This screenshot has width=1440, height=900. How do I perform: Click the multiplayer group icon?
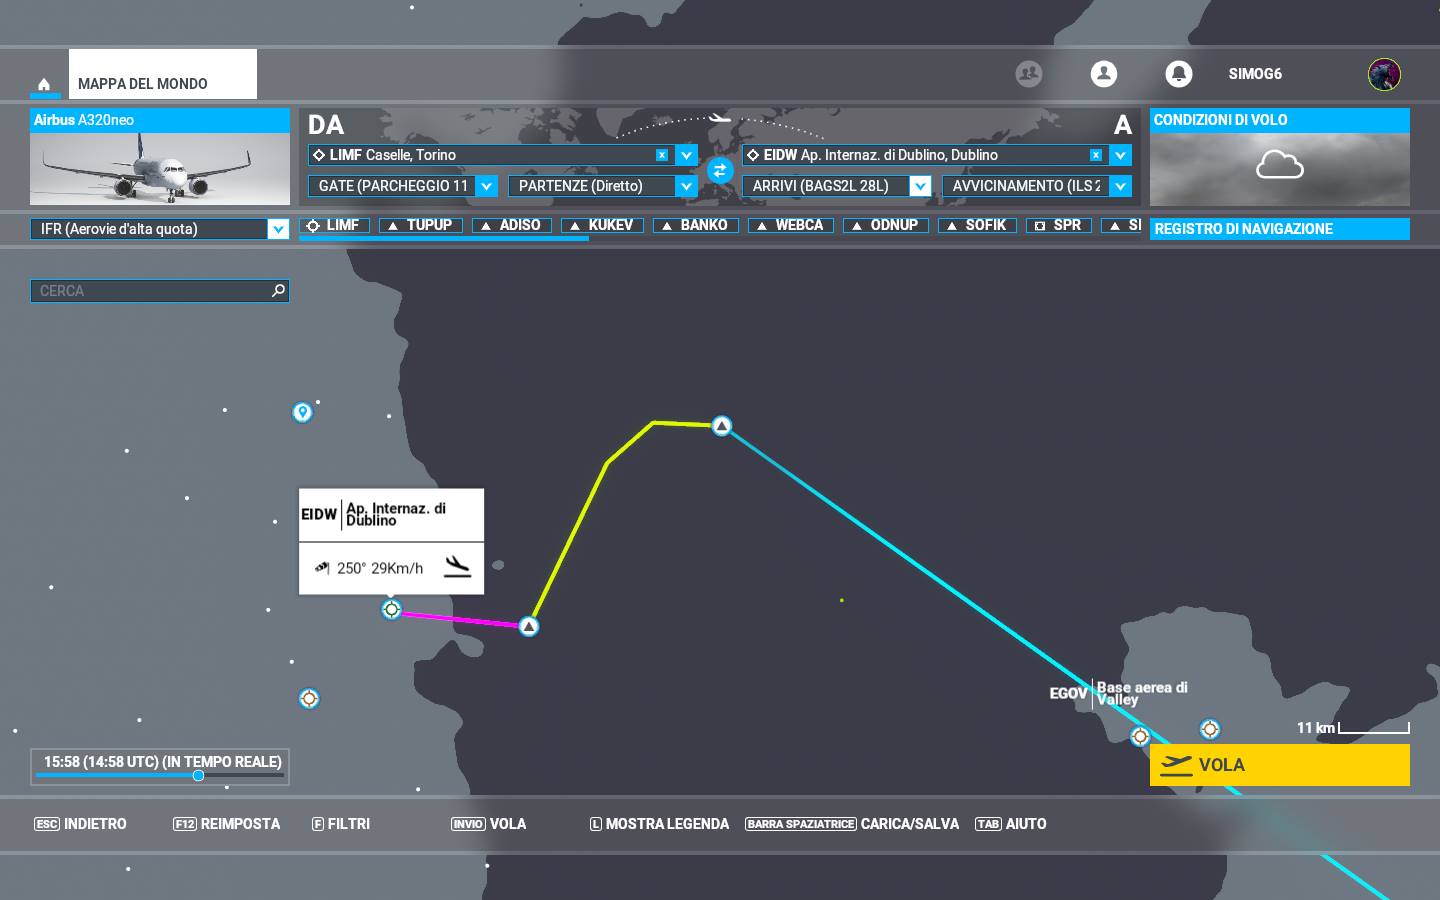coord(1028,74)
